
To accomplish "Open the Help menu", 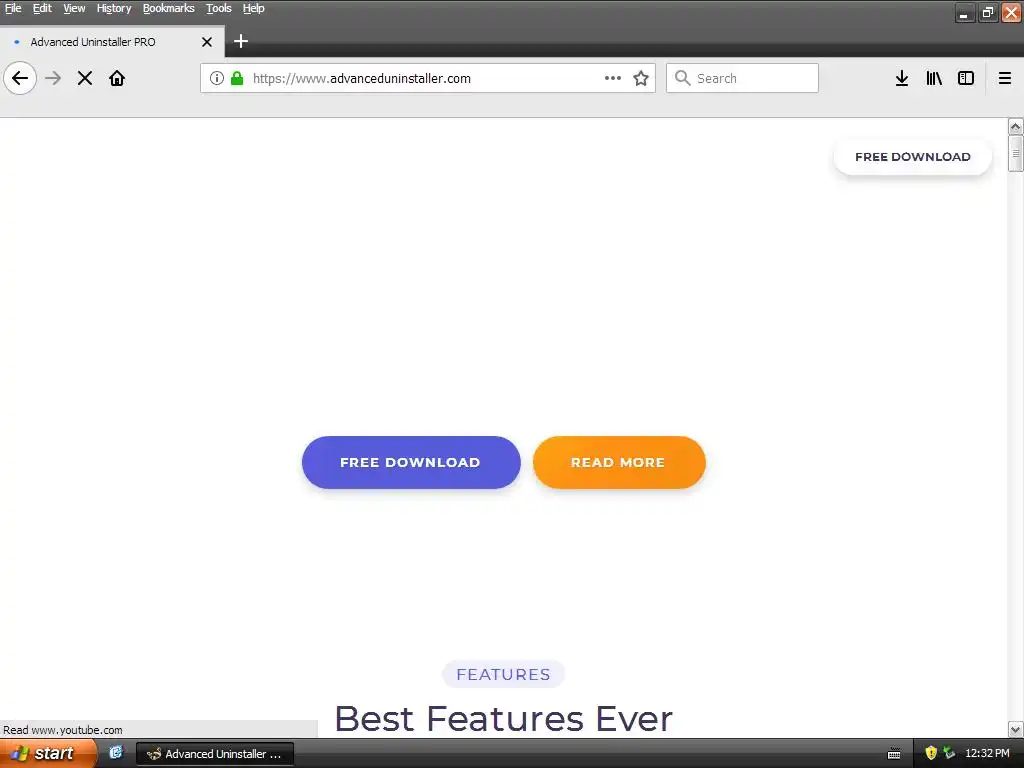I will (x=253, y=8).
